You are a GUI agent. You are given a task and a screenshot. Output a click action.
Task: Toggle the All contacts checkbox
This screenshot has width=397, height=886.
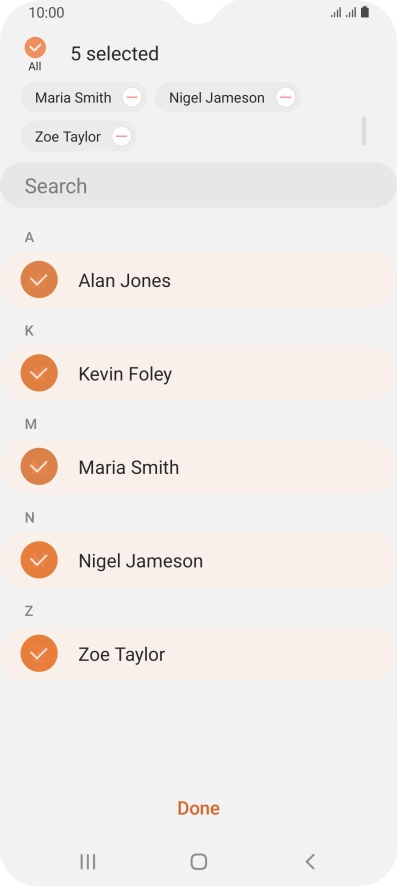pos(35,48)
